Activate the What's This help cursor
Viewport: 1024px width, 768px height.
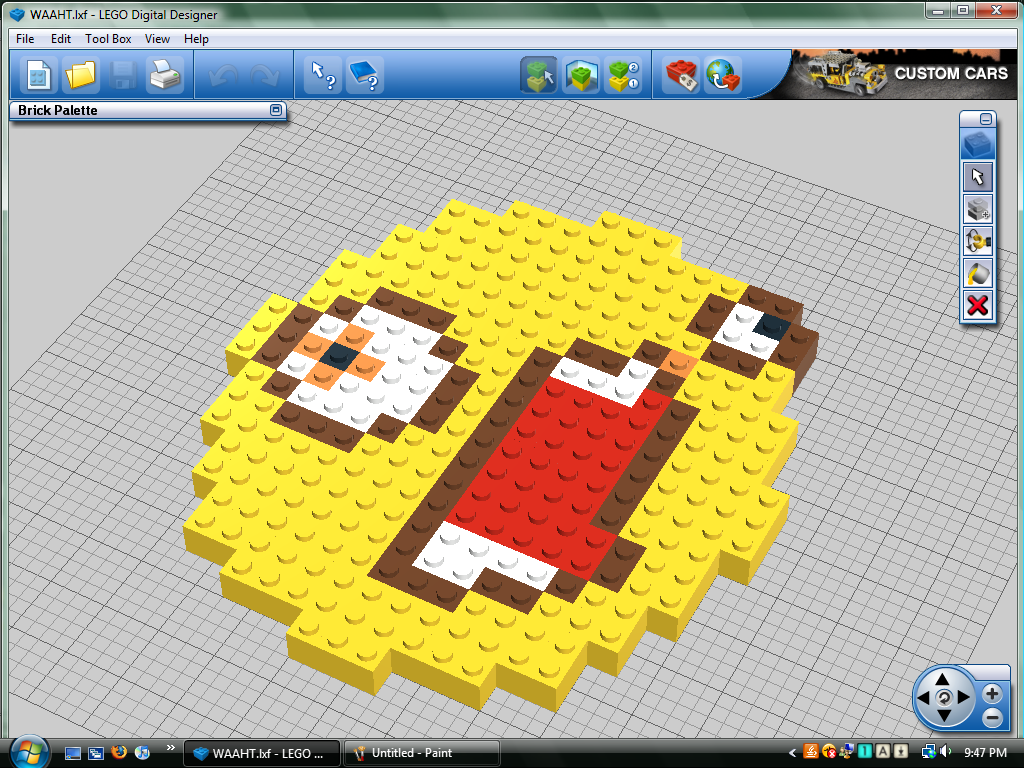point(323,76)
